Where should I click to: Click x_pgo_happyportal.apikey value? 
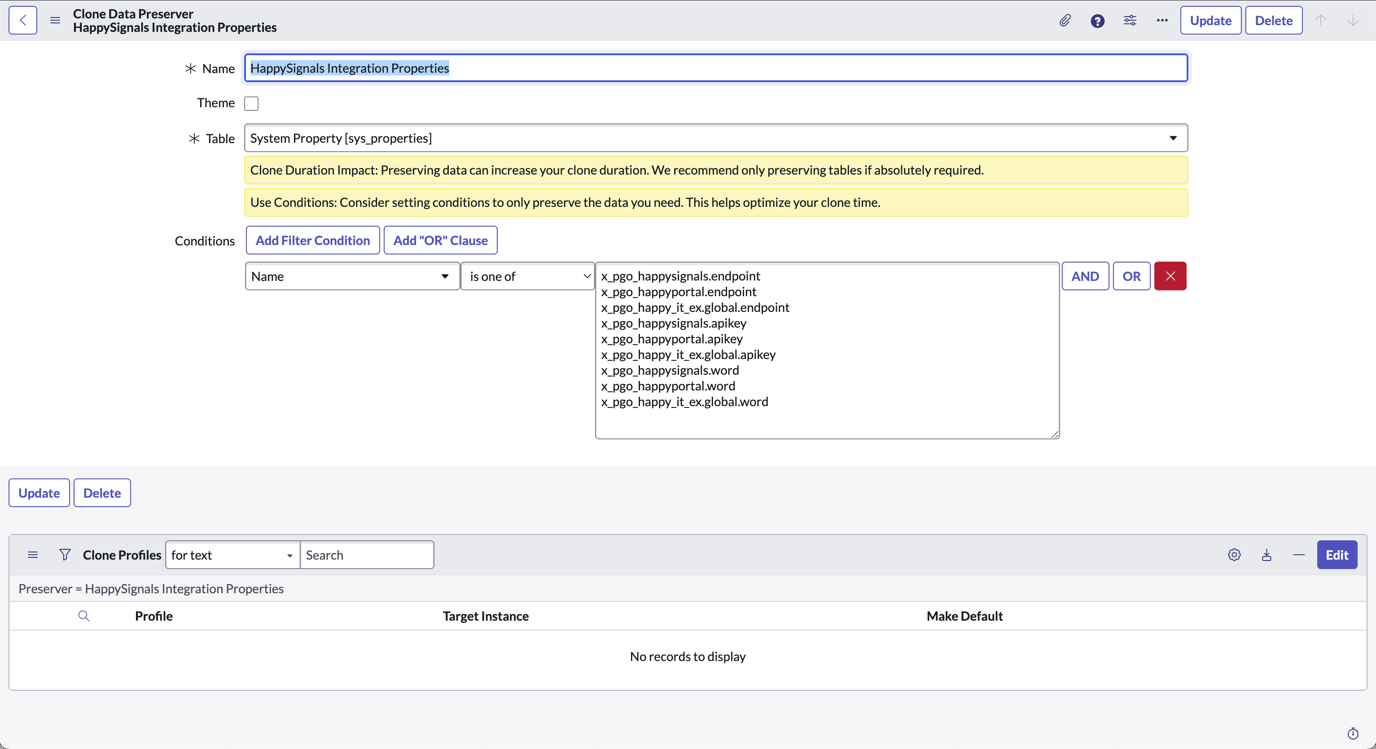[671, 339]
